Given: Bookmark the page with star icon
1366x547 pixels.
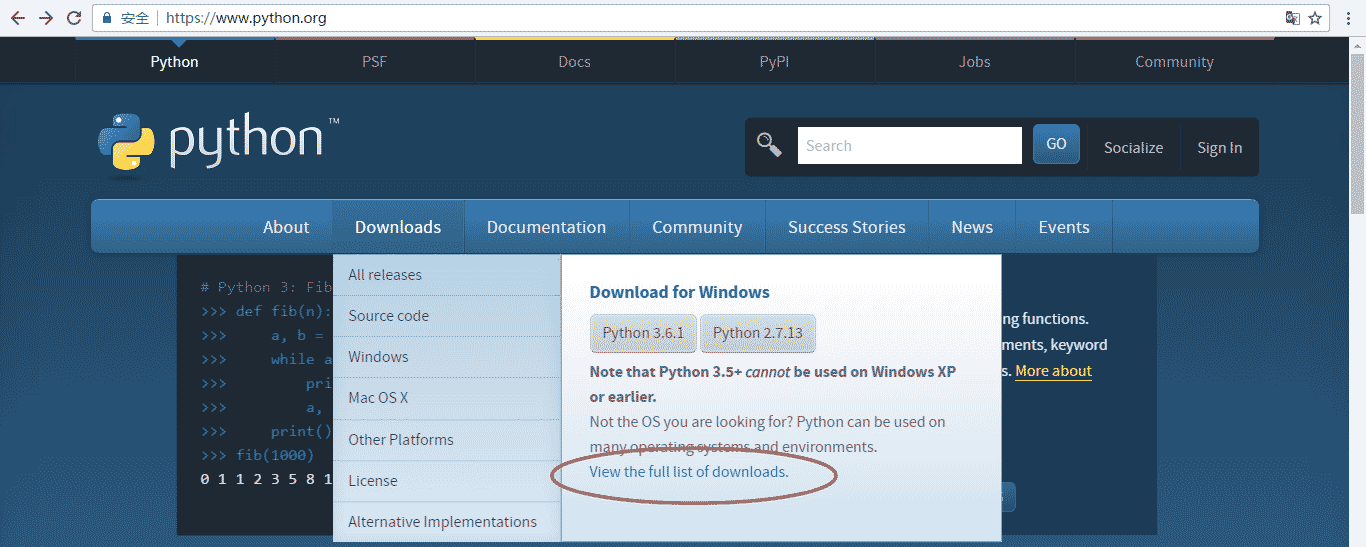Looking at the screenshot, I should pyautogui.click(x=1316, y=18).
